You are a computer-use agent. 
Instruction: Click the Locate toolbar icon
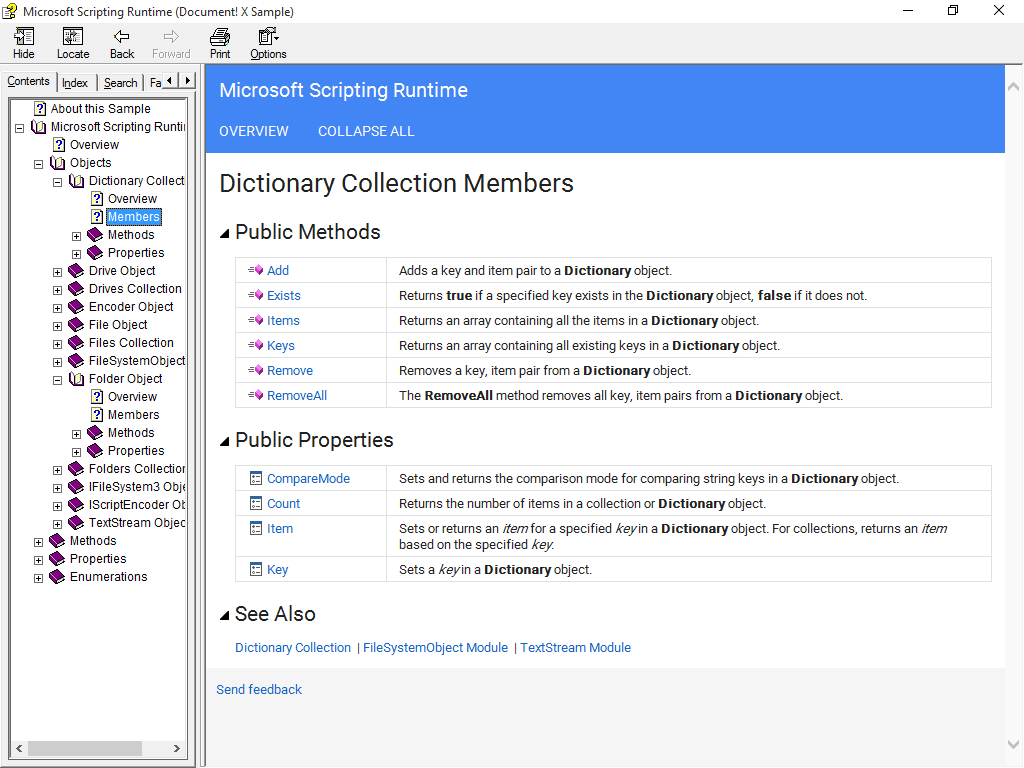72,37
